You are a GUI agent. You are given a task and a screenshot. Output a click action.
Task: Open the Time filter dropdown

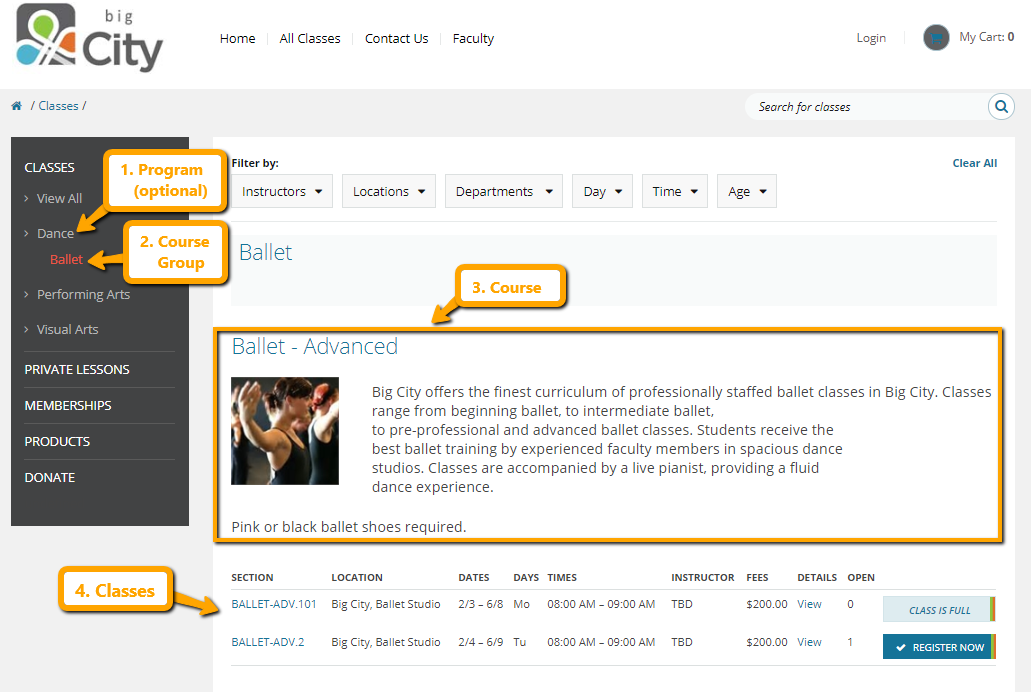[674, 192]
